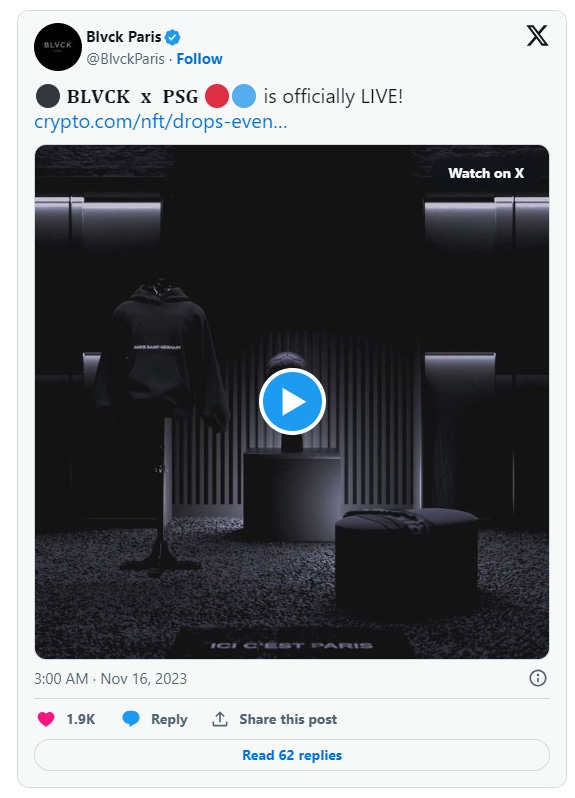Play the embedded video

click(292, 402)
